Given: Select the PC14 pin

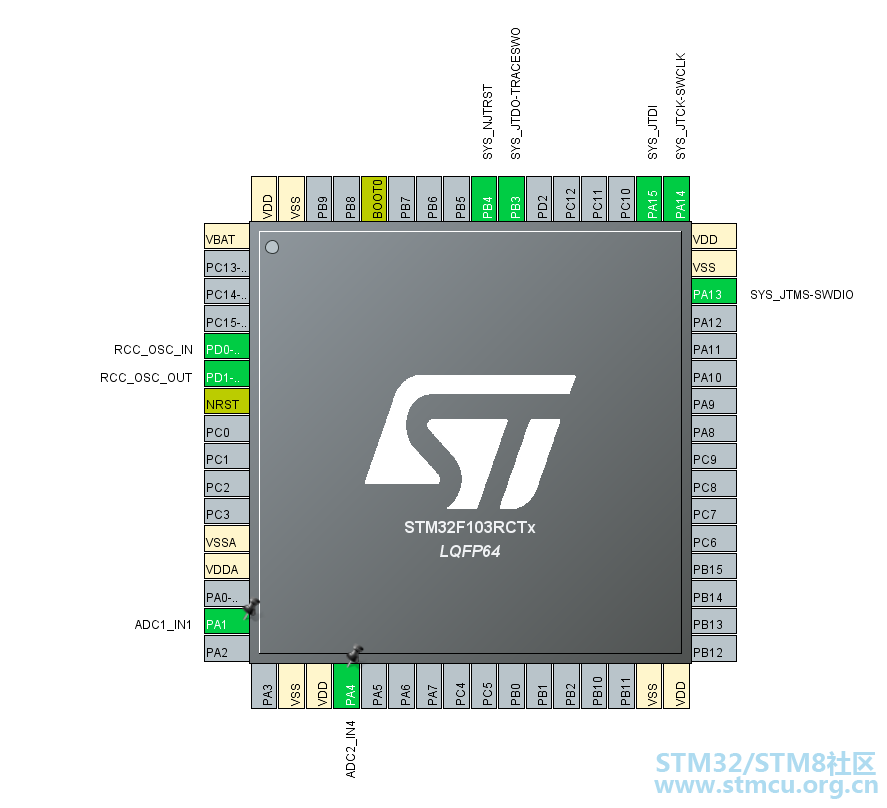Looking at the screenshot, I should [227, 291].
